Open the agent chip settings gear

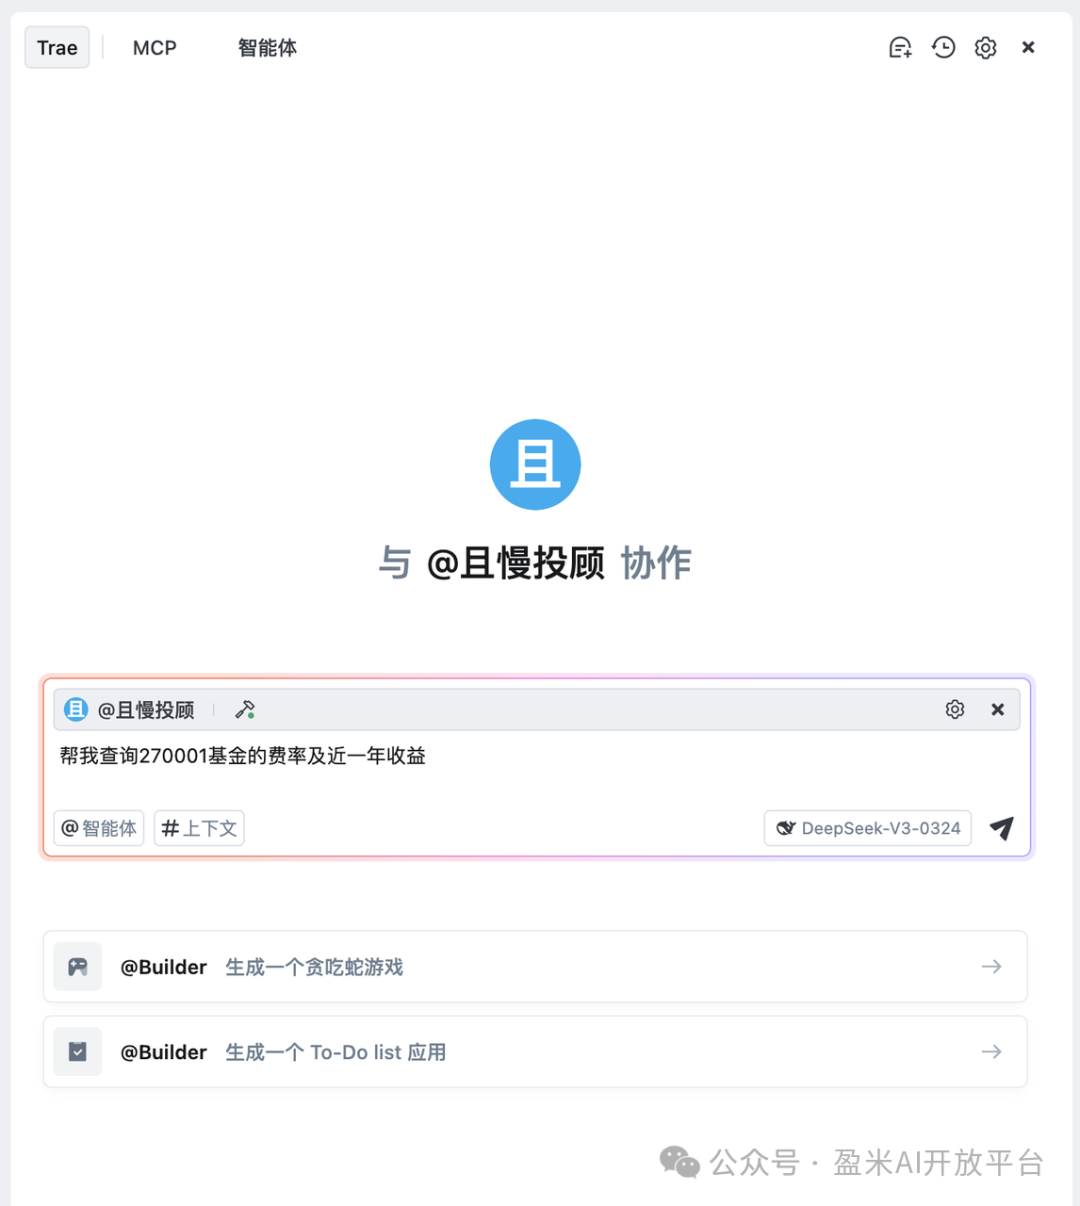955,710
